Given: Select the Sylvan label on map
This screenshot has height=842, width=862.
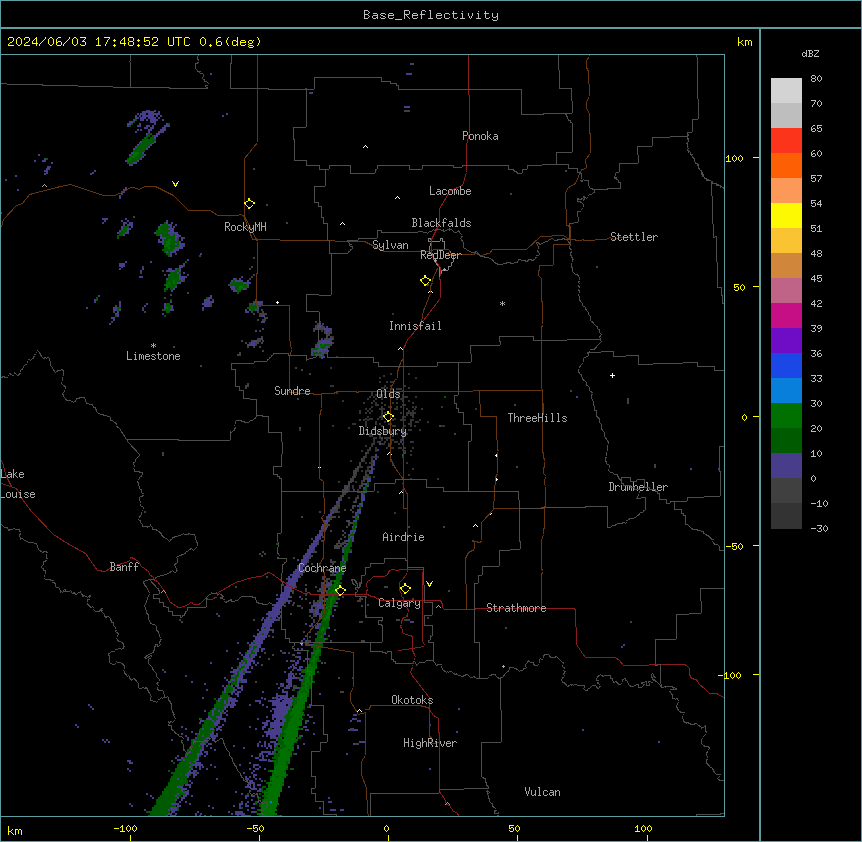Looking at the screenshot, I should coord(390,245).
